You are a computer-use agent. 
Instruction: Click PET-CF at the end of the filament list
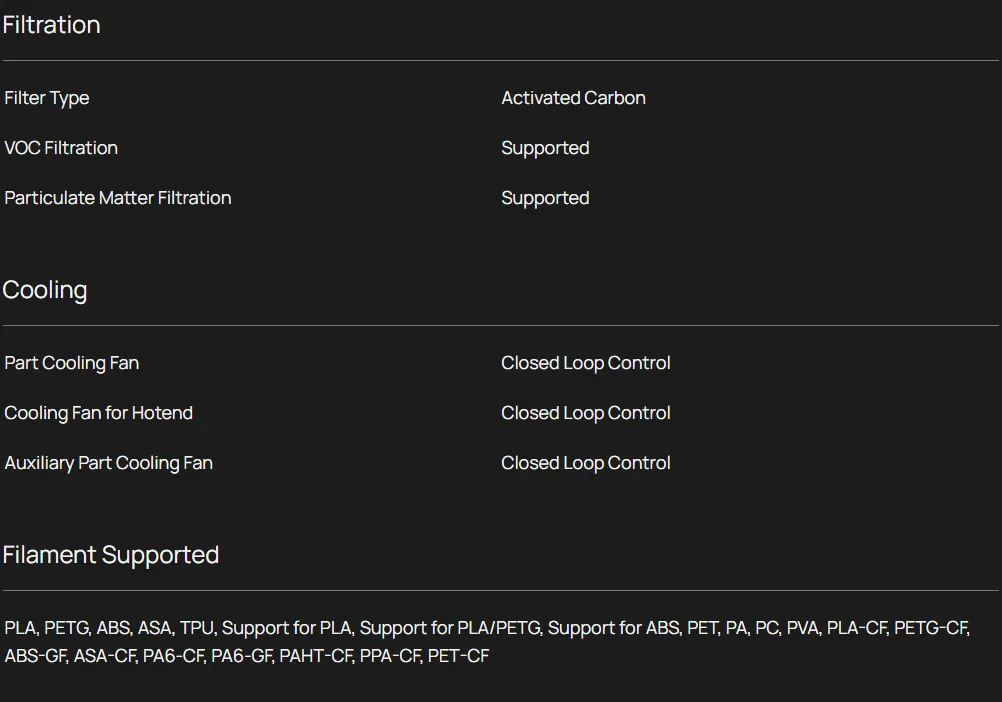(x=458, y=656)
